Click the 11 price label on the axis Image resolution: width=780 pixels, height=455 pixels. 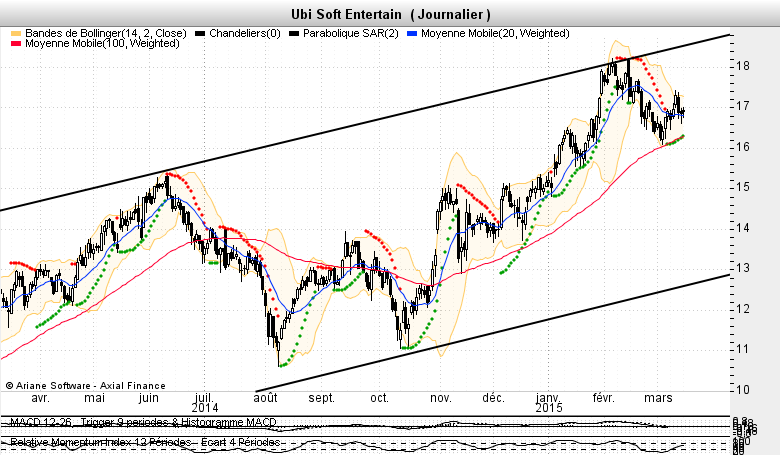pyautogui.click(x=743, y=350)
